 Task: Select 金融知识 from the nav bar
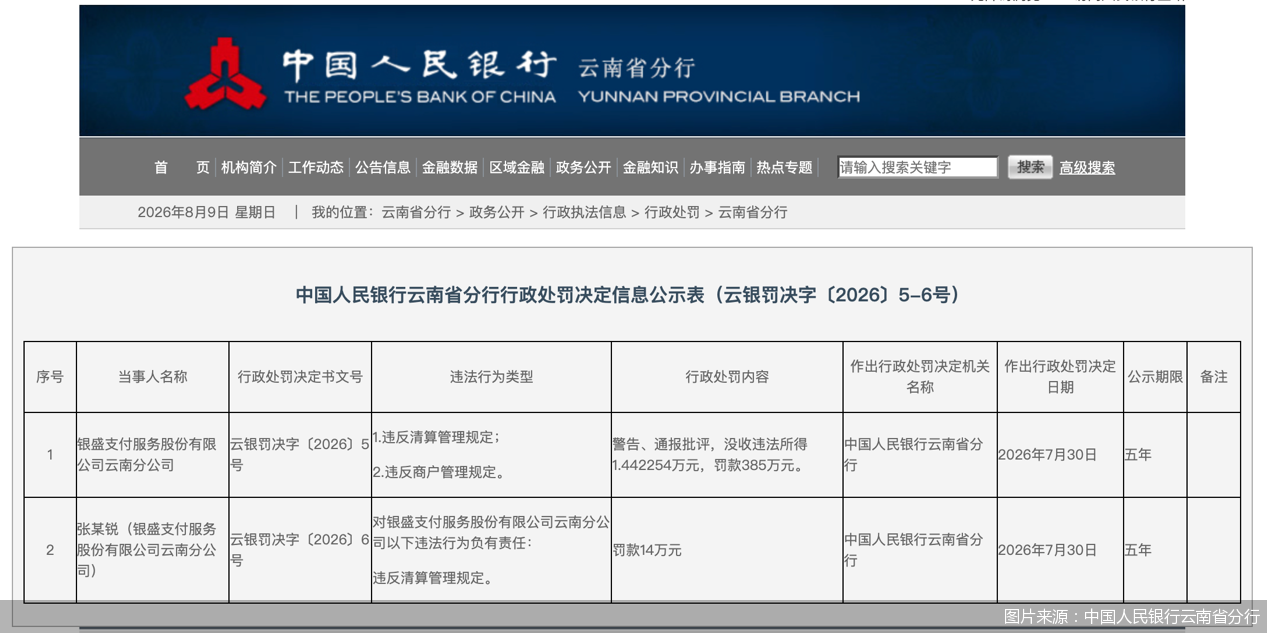(x=650, y=167)
